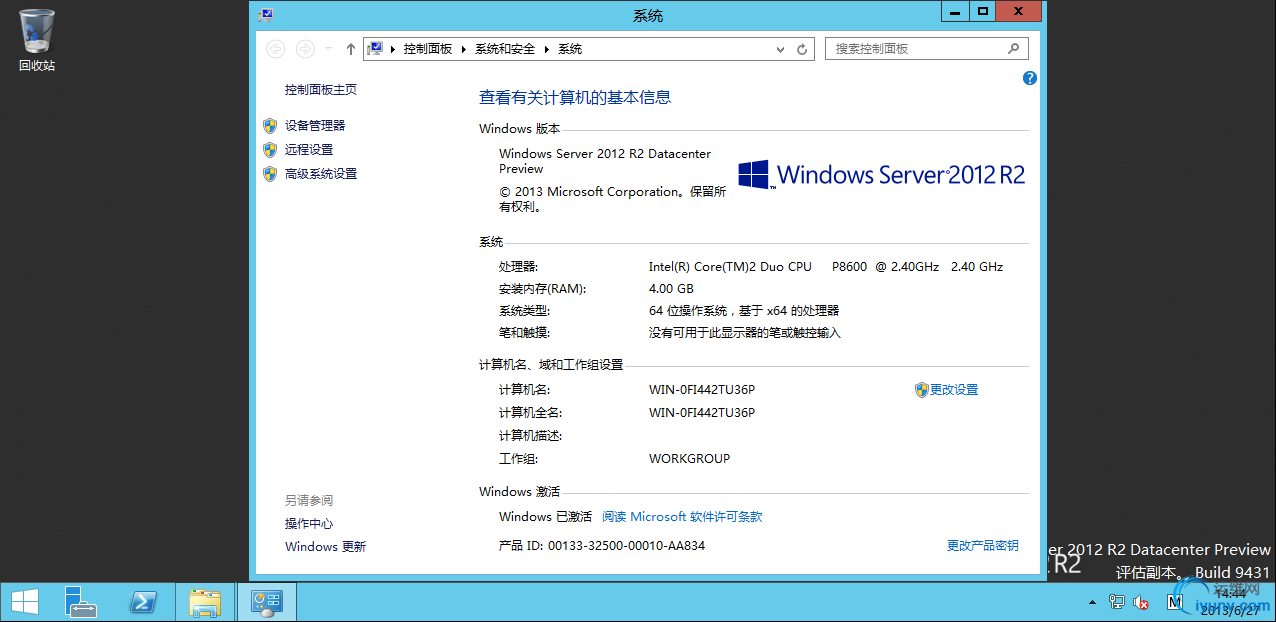Image resolution: width=1276 pixels, height=622 pixels.
Task: Open the blue Help question mark
Action: (1030, 78)
